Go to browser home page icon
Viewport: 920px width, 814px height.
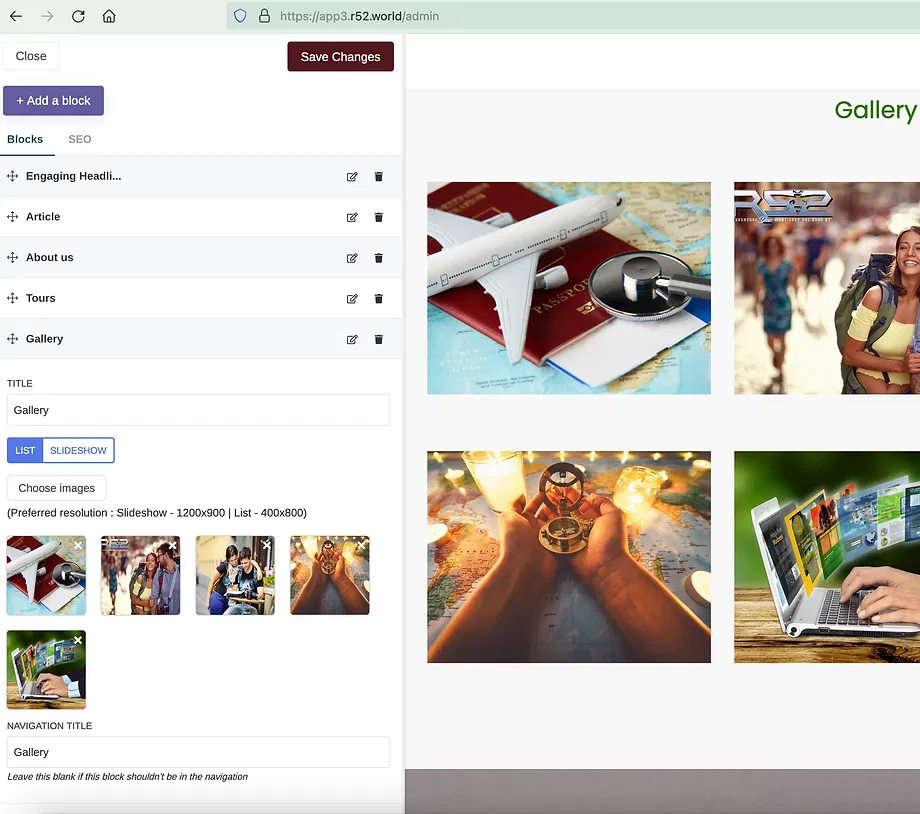109,16
